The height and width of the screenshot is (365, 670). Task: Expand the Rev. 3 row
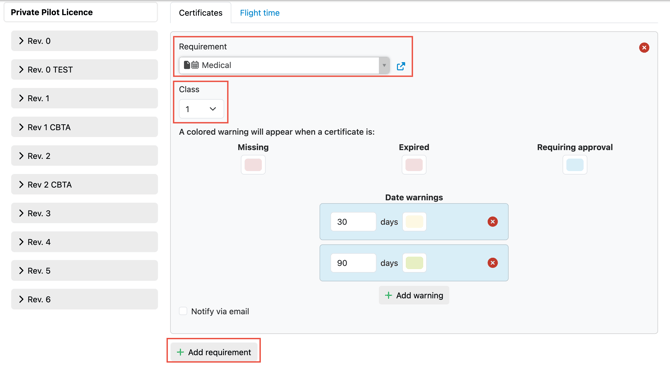pyautogui.click(x=84, y=213)
